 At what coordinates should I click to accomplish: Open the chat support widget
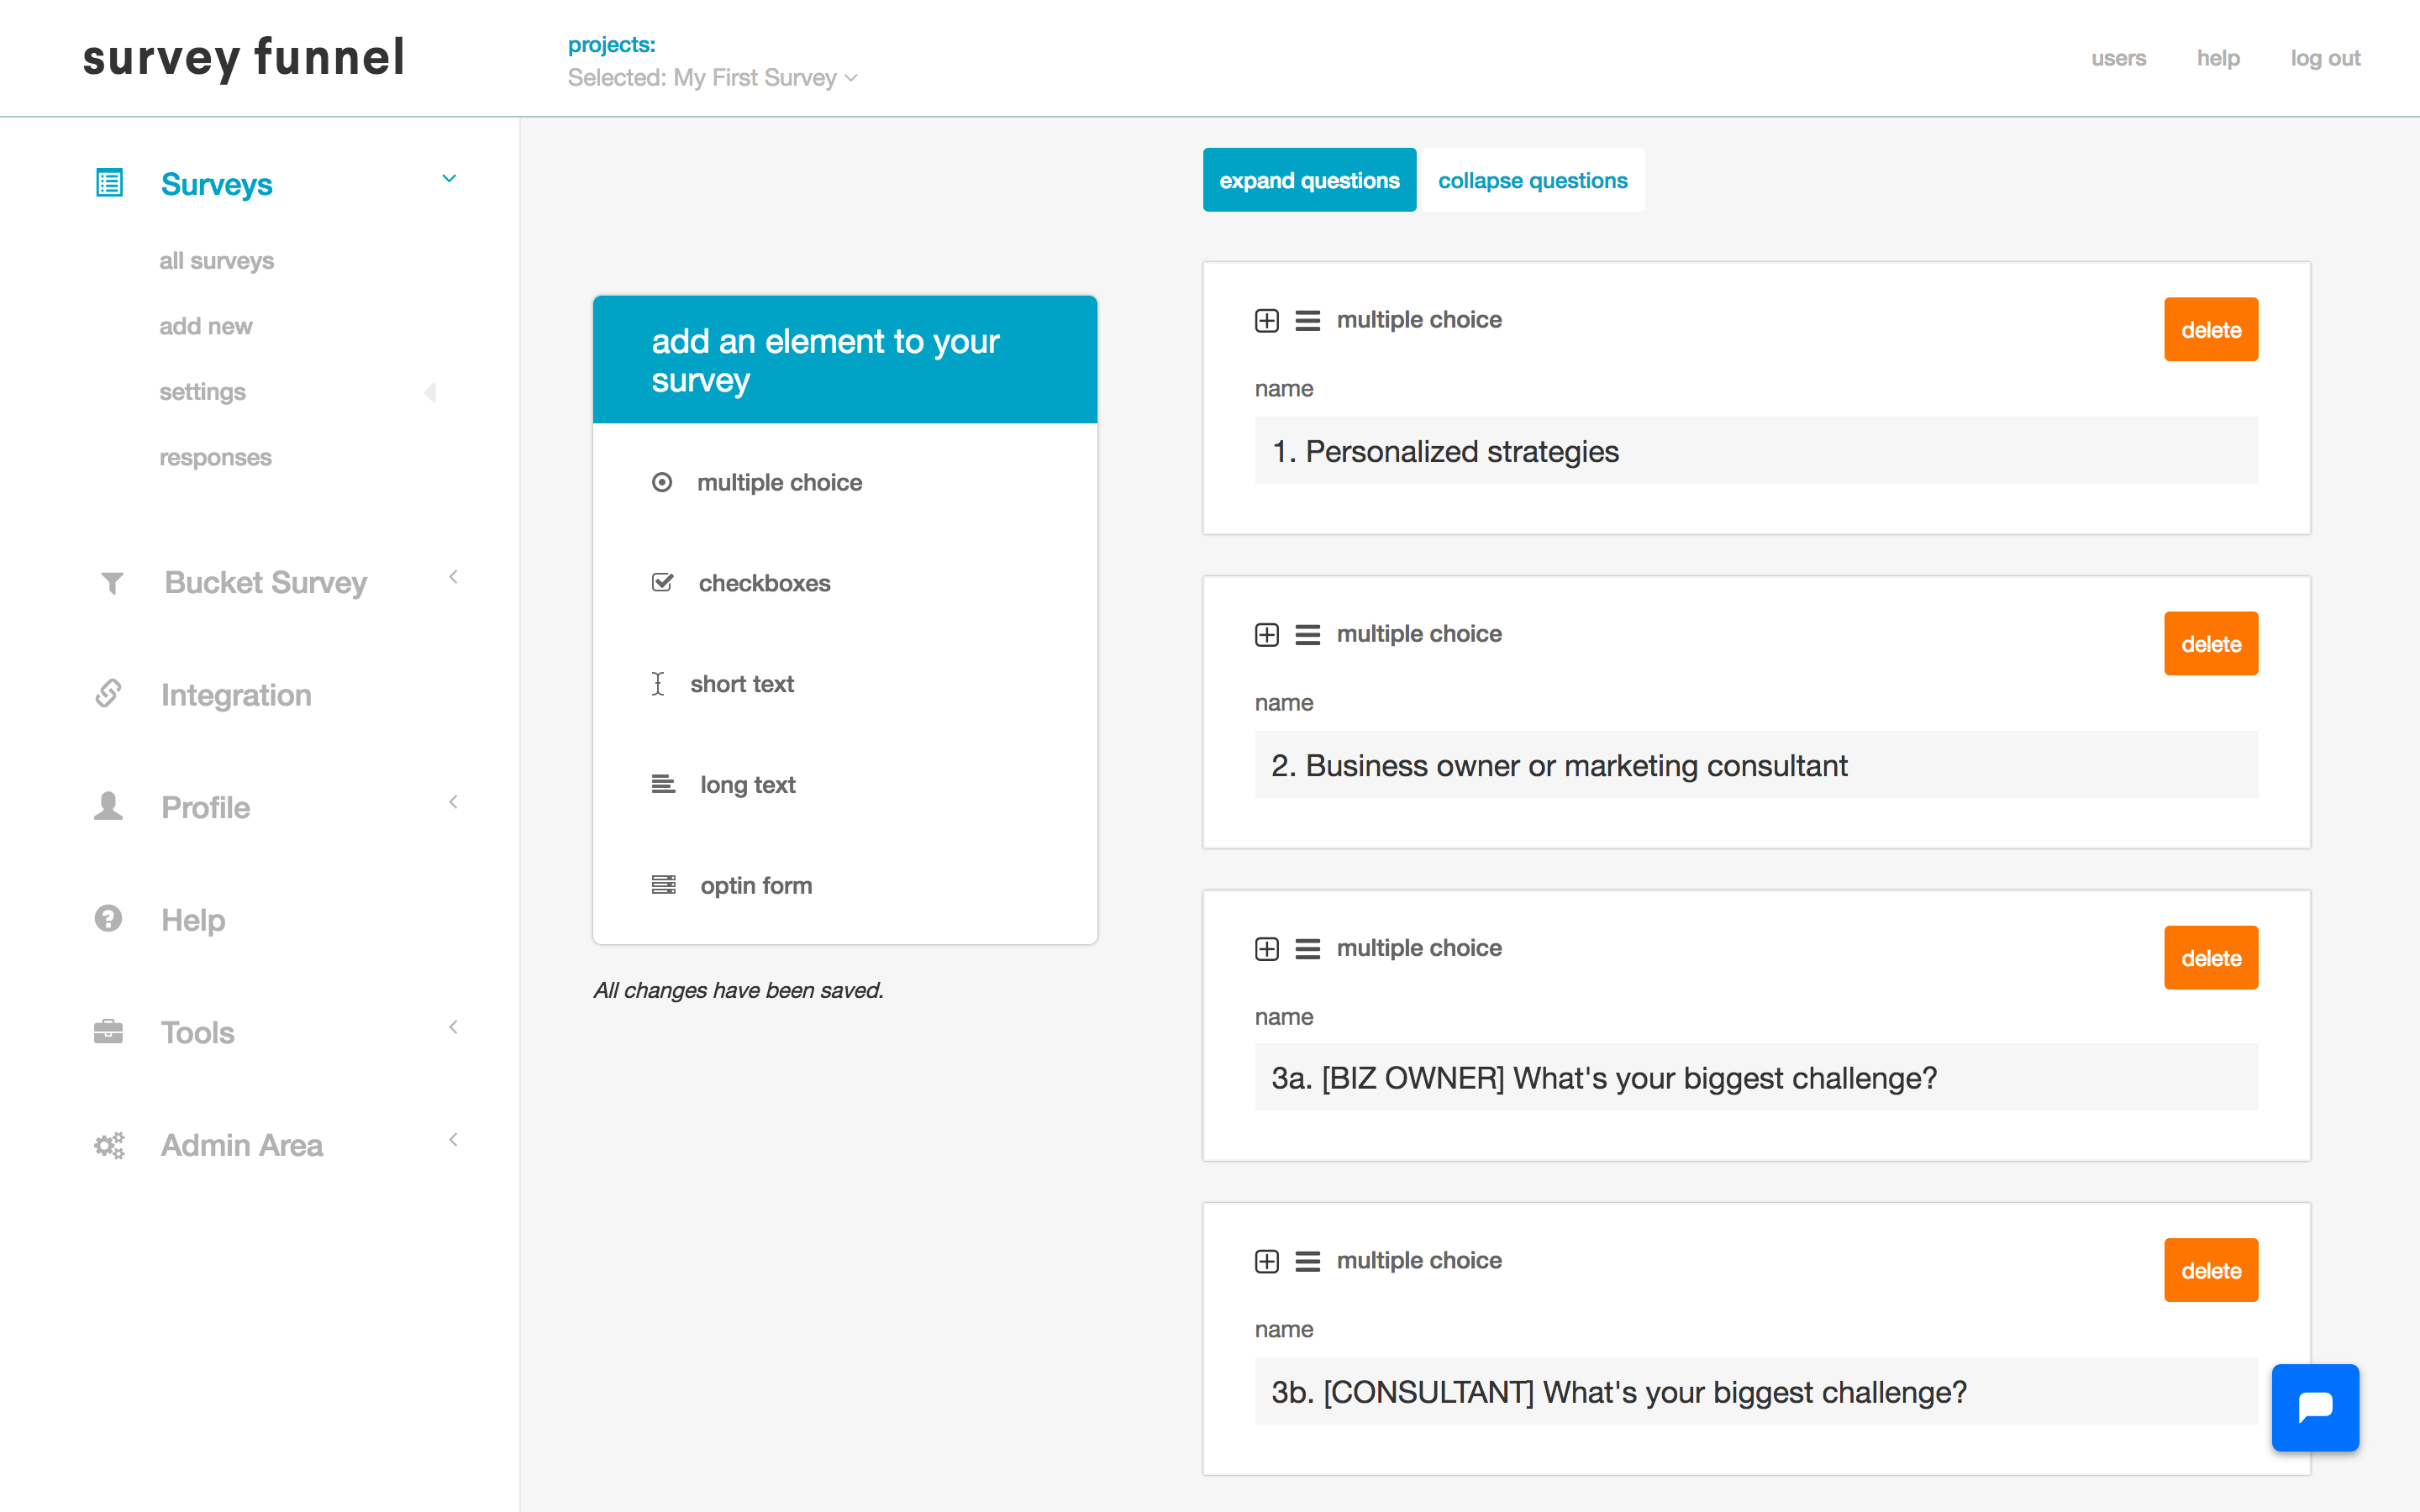(2314, 1407)
